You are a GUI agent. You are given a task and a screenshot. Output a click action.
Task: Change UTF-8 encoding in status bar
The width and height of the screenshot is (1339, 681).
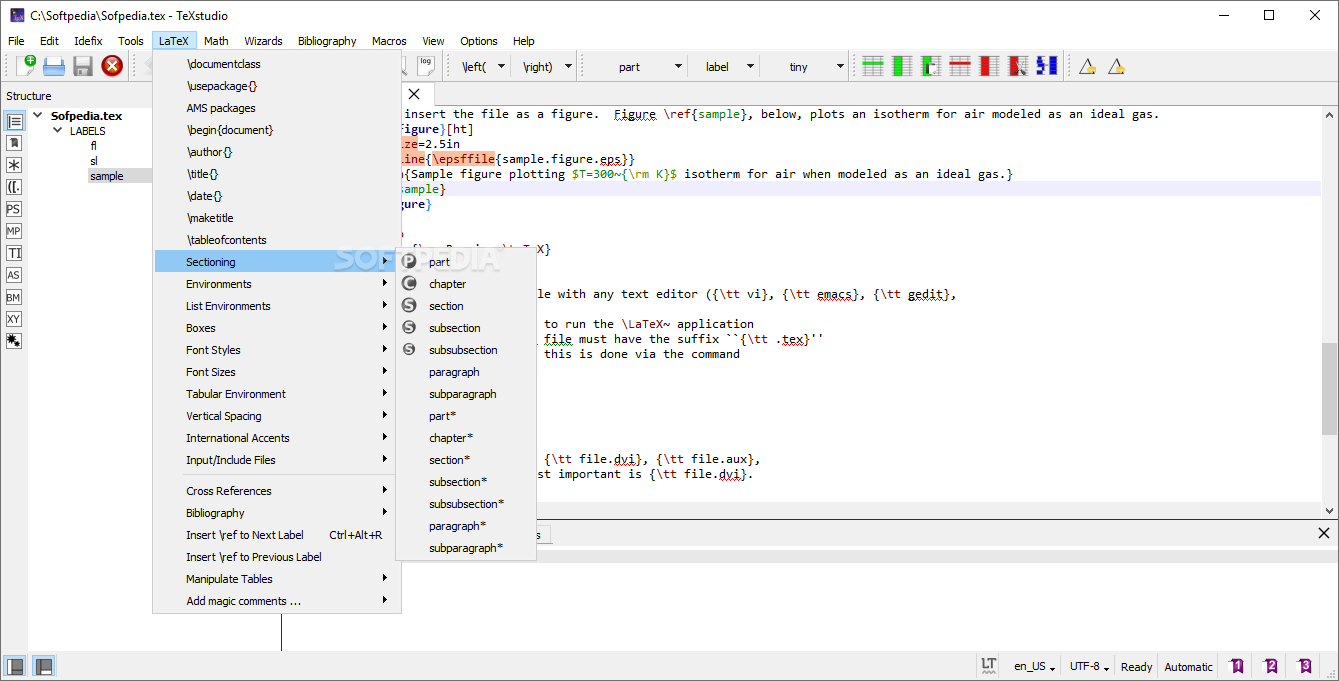(x=1090, y=666)
